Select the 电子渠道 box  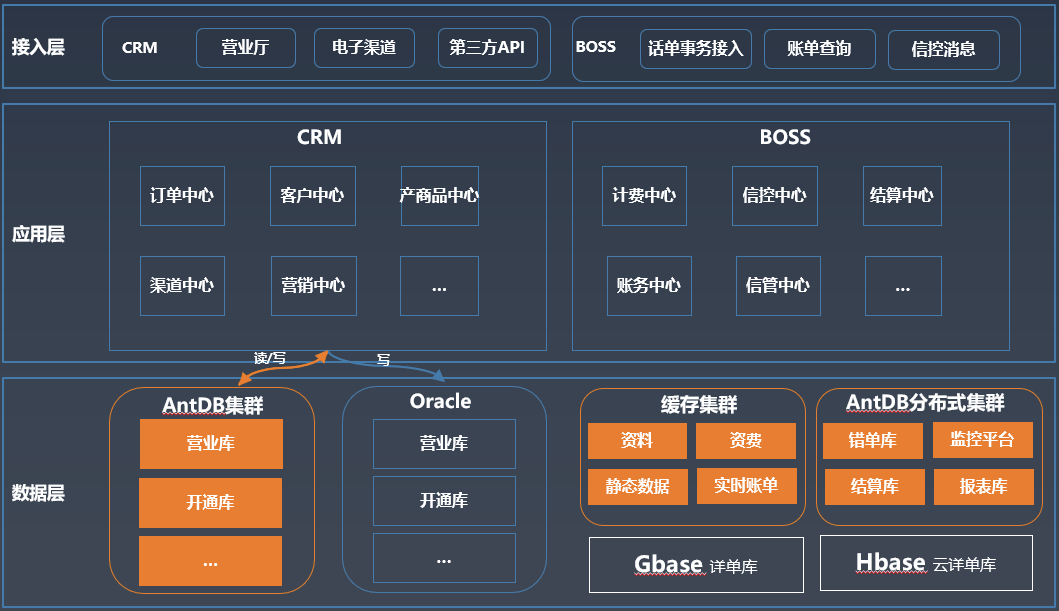pyautogui.click(x=364, y=48)
